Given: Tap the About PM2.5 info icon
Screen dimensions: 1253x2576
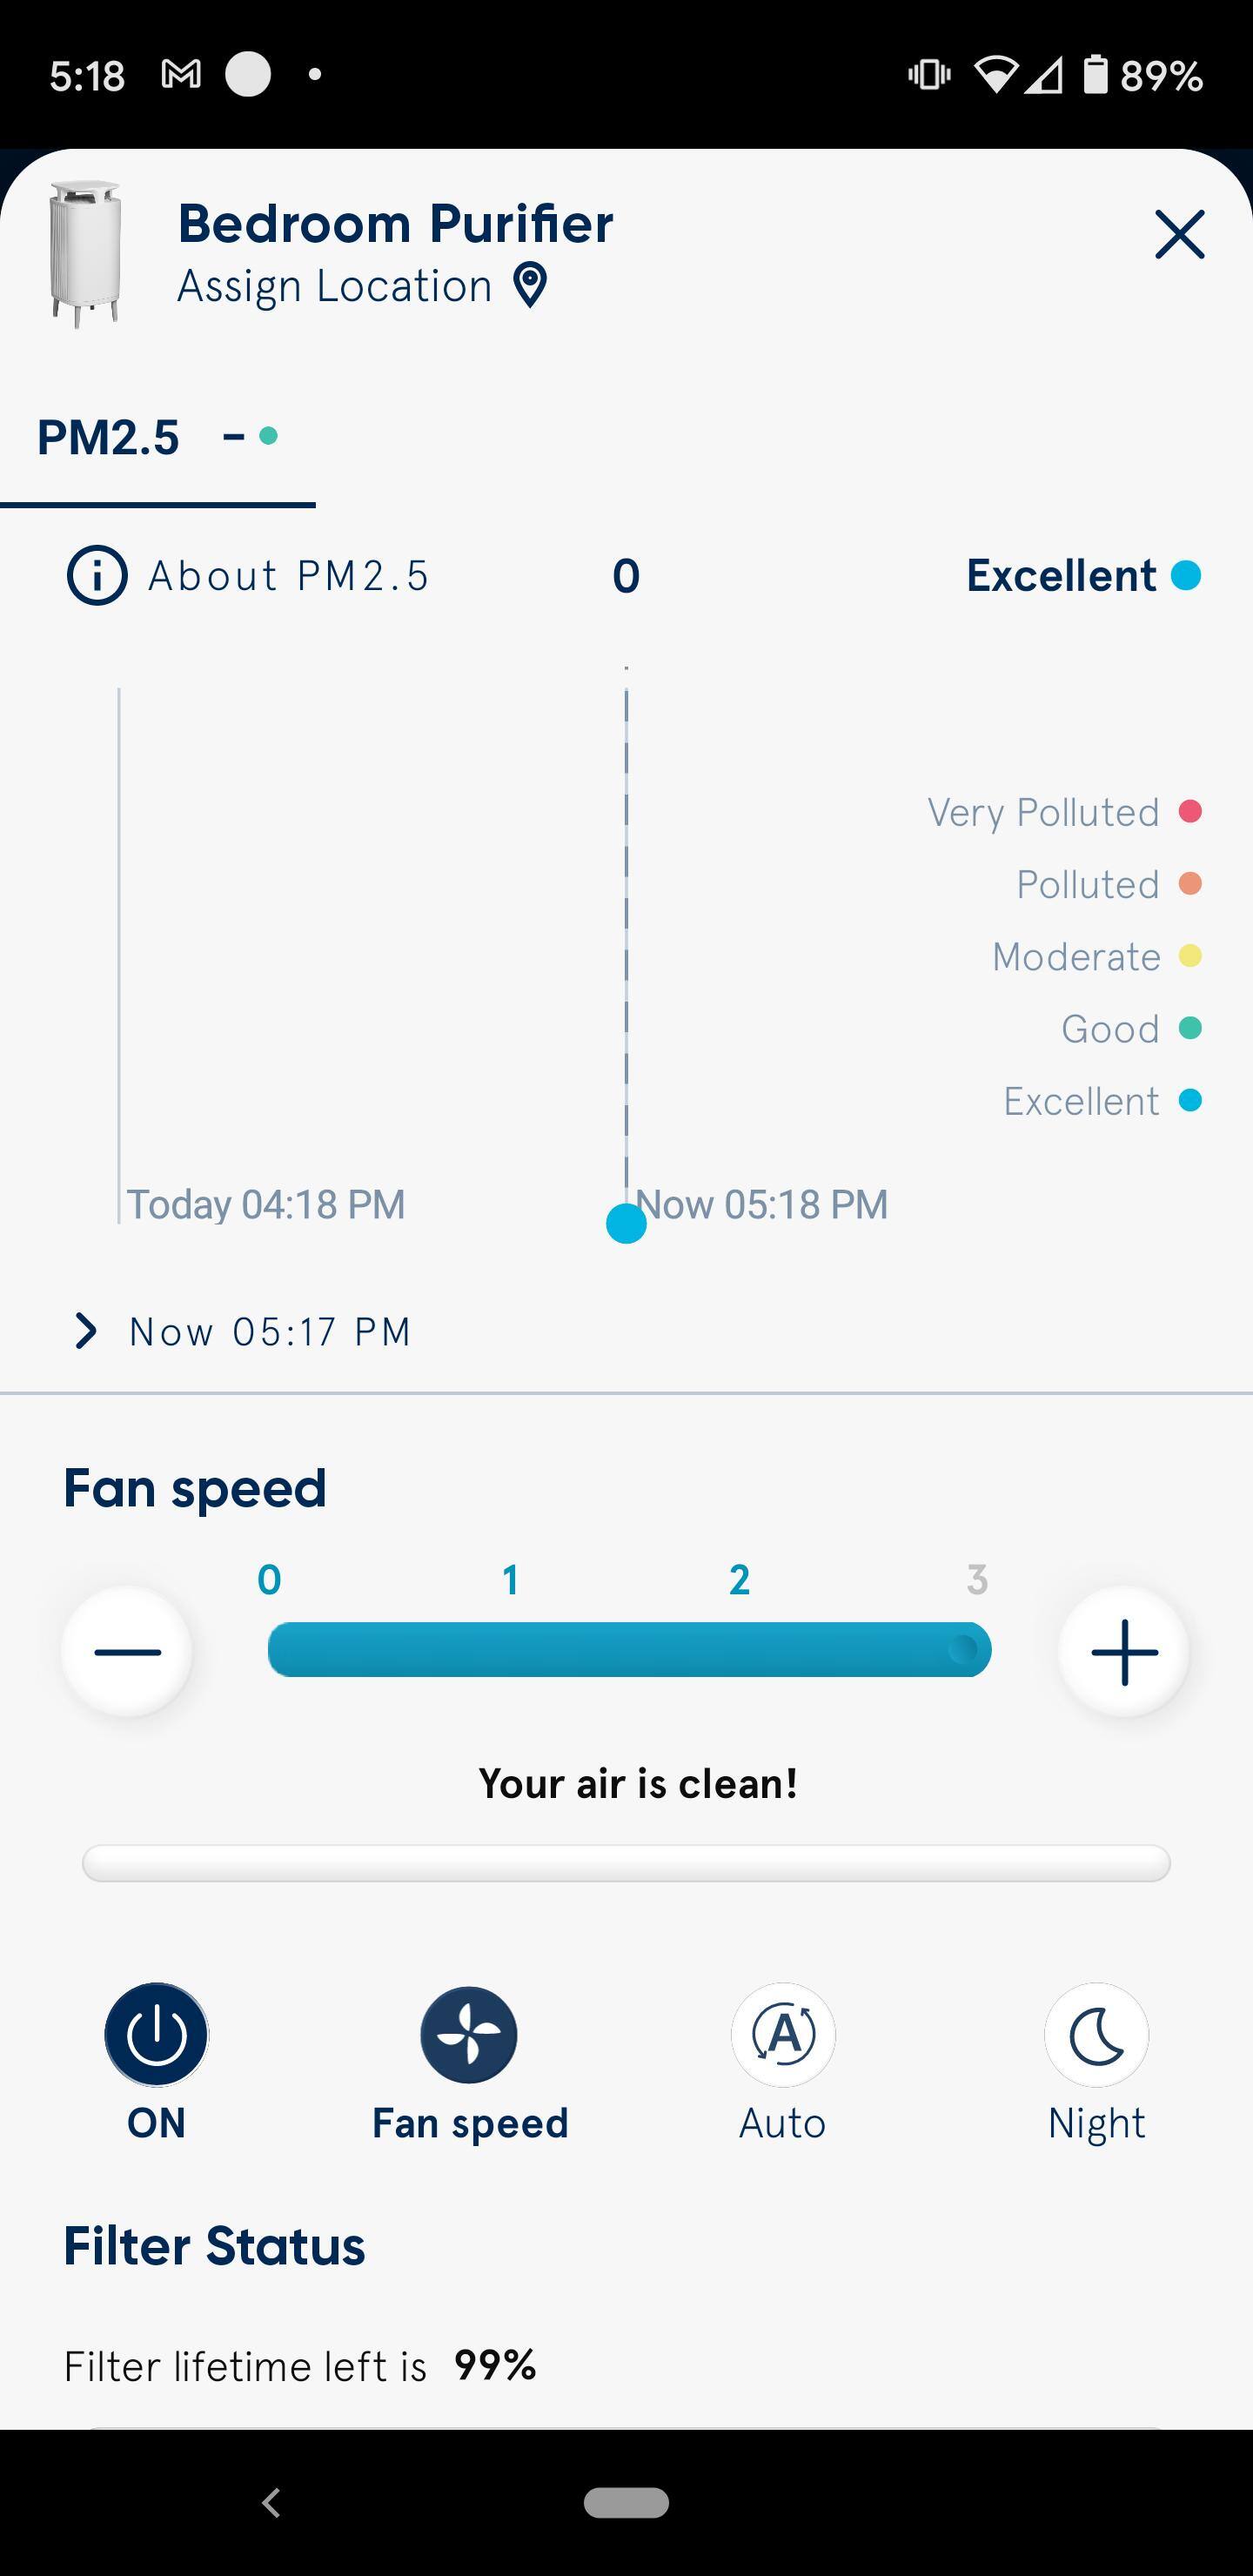Looking at the screenshot, I should click(x=97, y=576).
